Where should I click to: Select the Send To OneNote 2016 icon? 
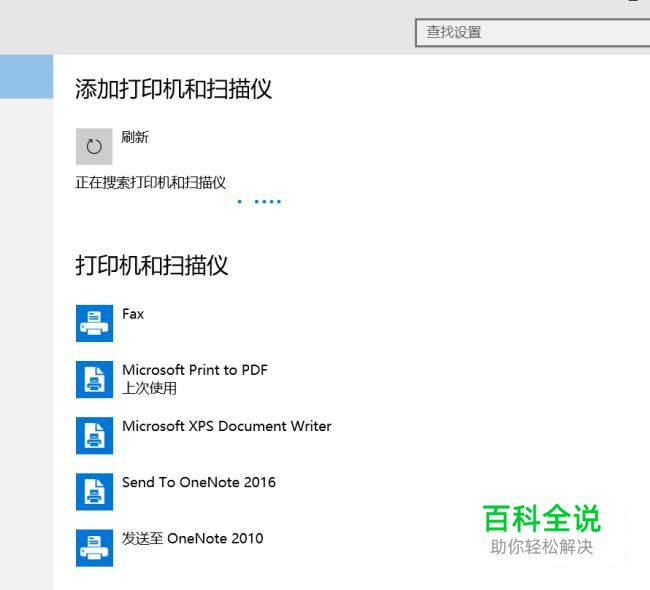point(95,492)
